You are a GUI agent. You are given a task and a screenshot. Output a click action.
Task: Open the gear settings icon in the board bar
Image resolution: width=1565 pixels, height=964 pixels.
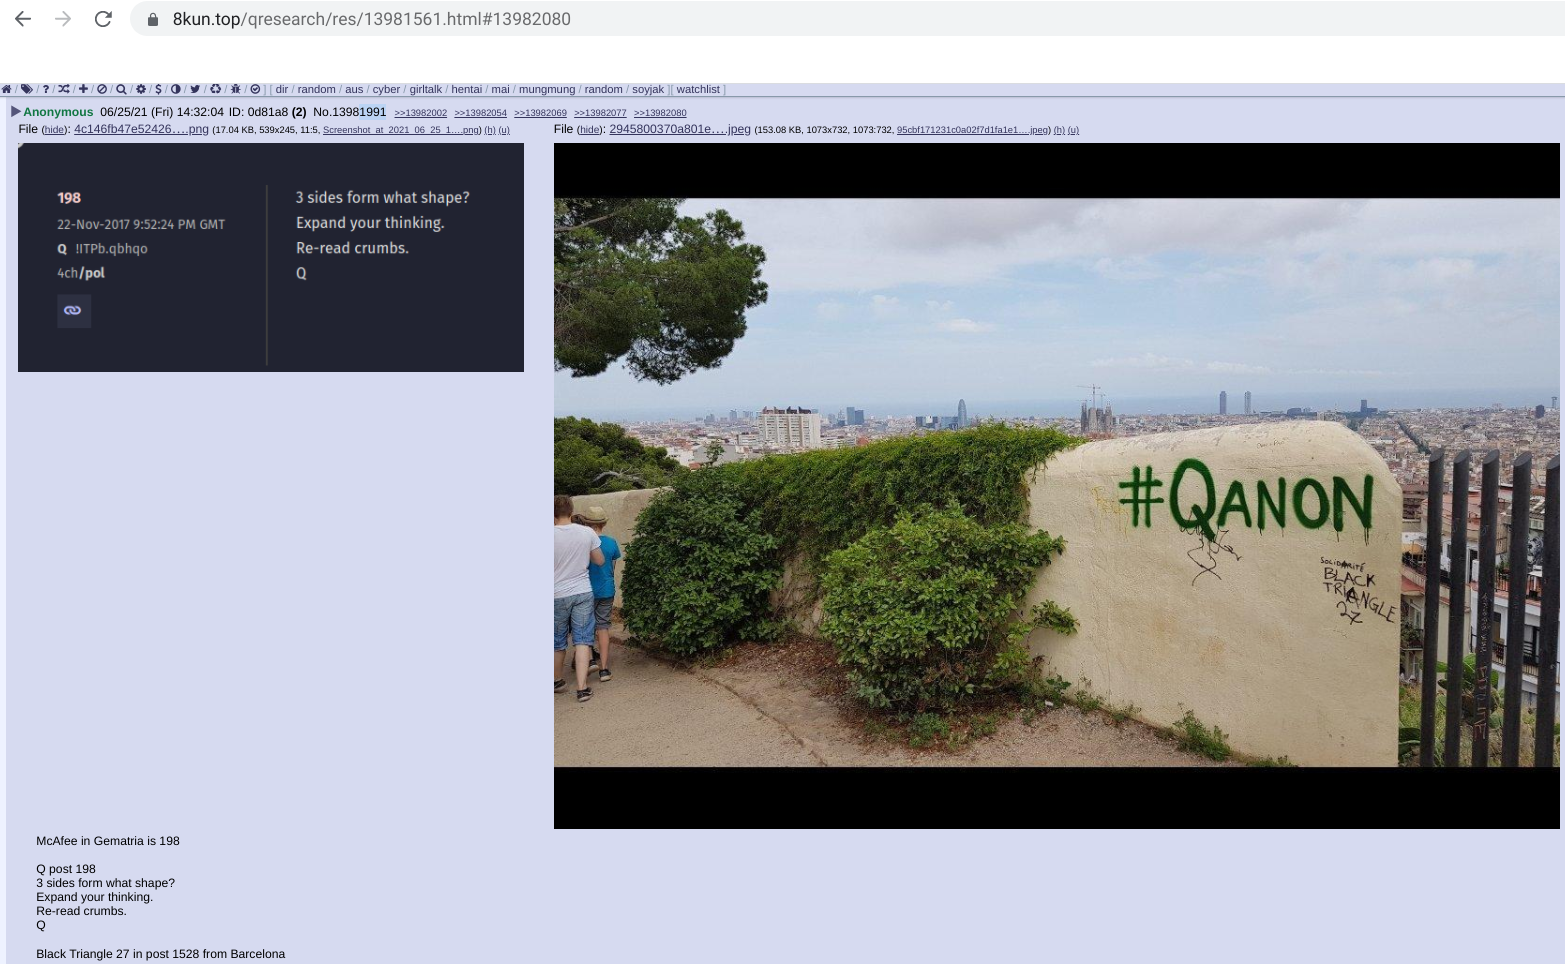141,89
